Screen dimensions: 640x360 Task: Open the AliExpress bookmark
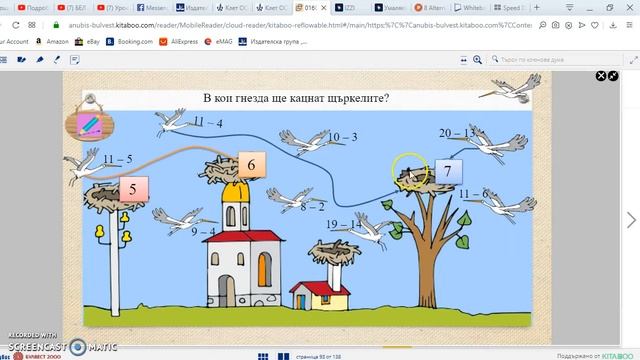(x=179, y=42)
